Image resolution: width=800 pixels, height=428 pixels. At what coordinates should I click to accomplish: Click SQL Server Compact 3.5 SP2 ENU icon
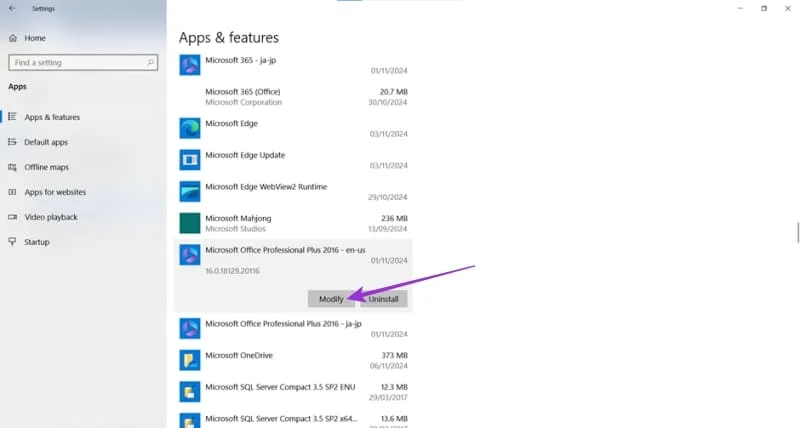pyautogui.click(x=190, y=392)
